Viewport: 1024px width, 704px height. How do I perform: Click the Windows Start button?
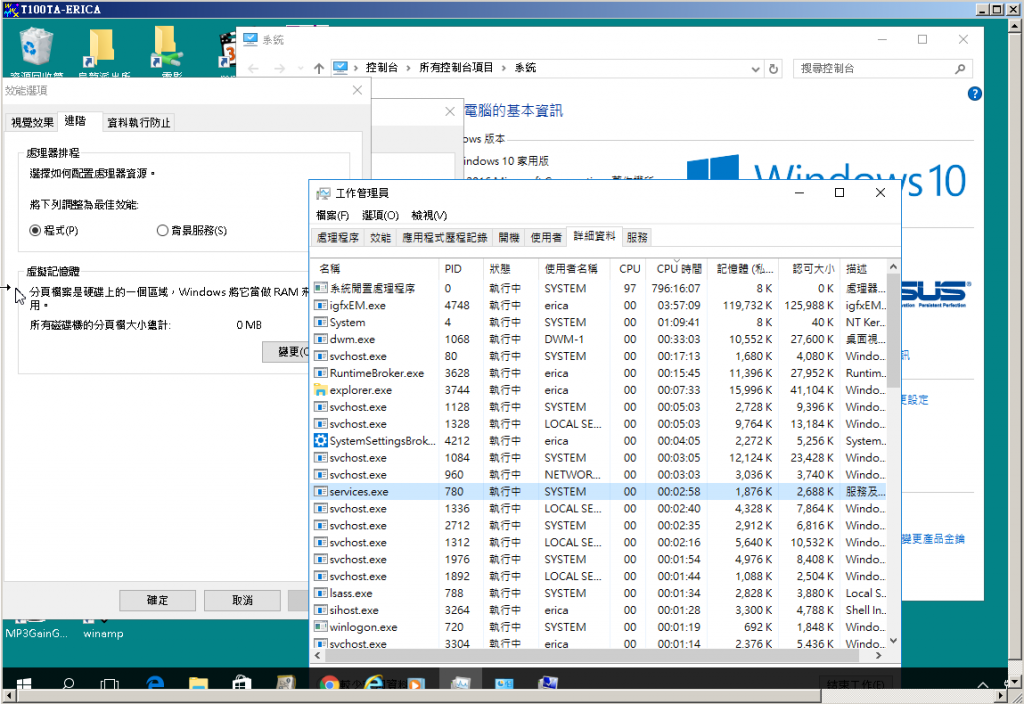click(24, 684)
